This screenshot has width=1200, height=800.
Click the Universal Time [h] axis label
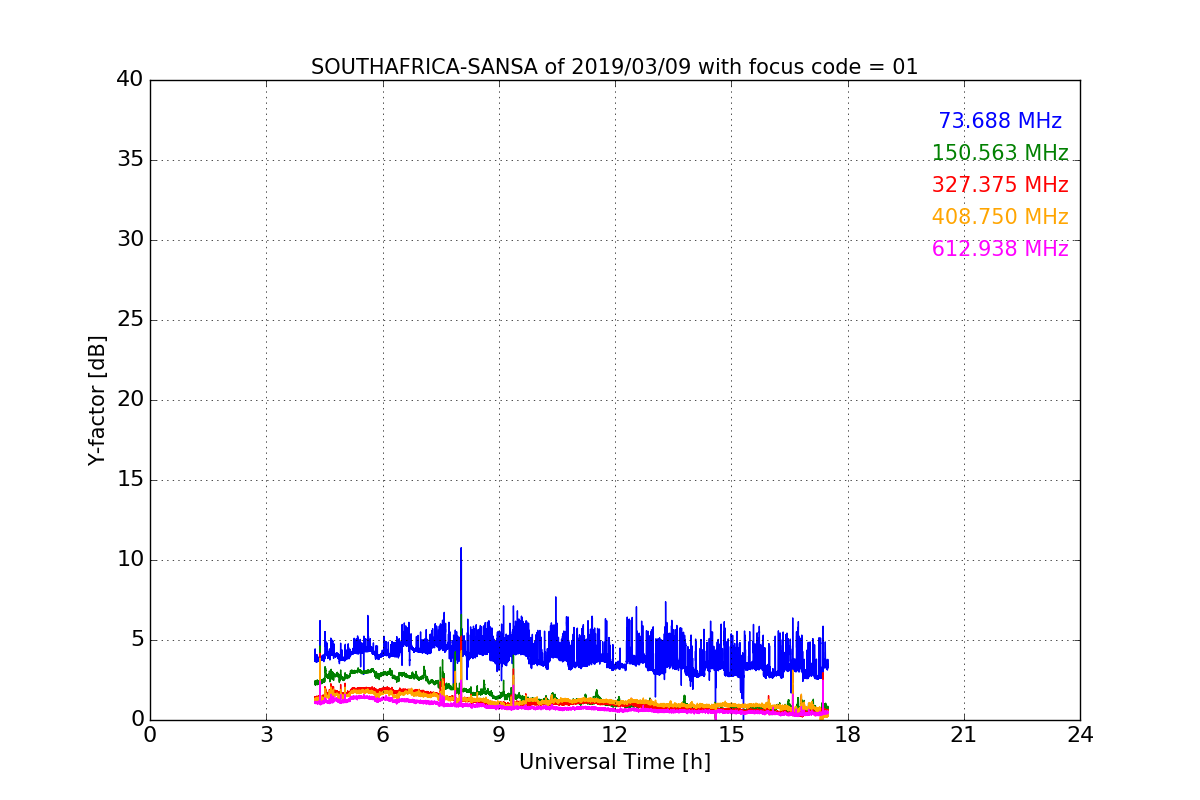click(615, 762)
